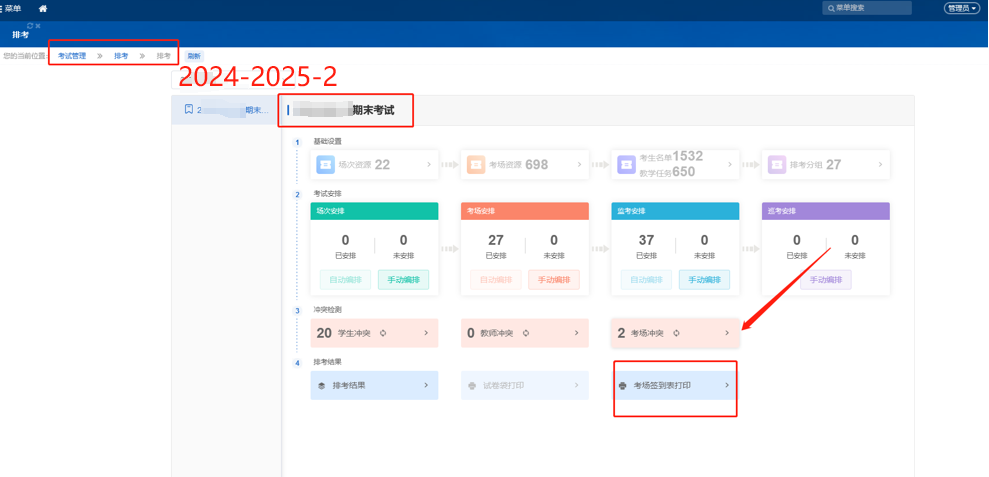989x477 pixels.
Task: Expand 排考结果 with its chevron arrow
Action: (426, 385)
